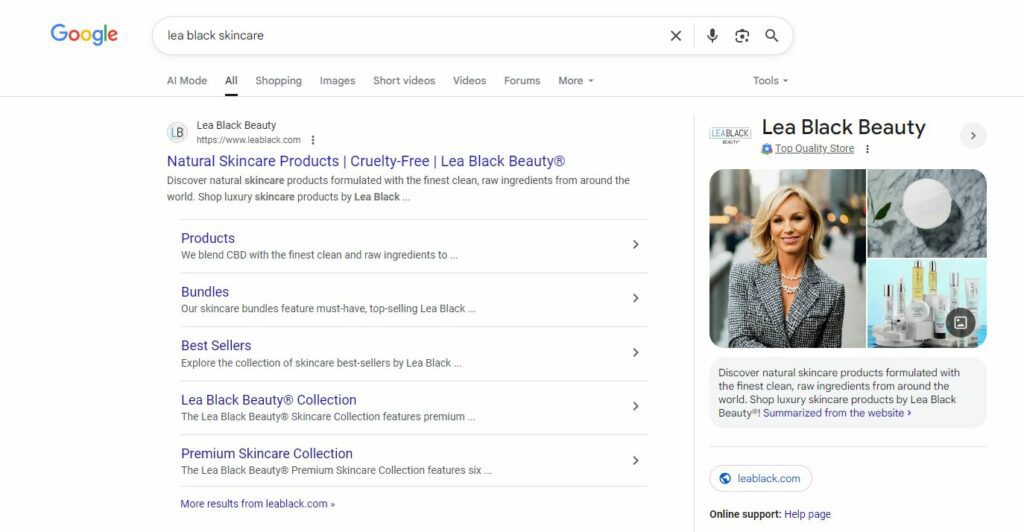The height and width of the screenshot is (532, 1024).
Task: Click the LEABLACK logo in knowledge panel
Action: coord(730,135)
